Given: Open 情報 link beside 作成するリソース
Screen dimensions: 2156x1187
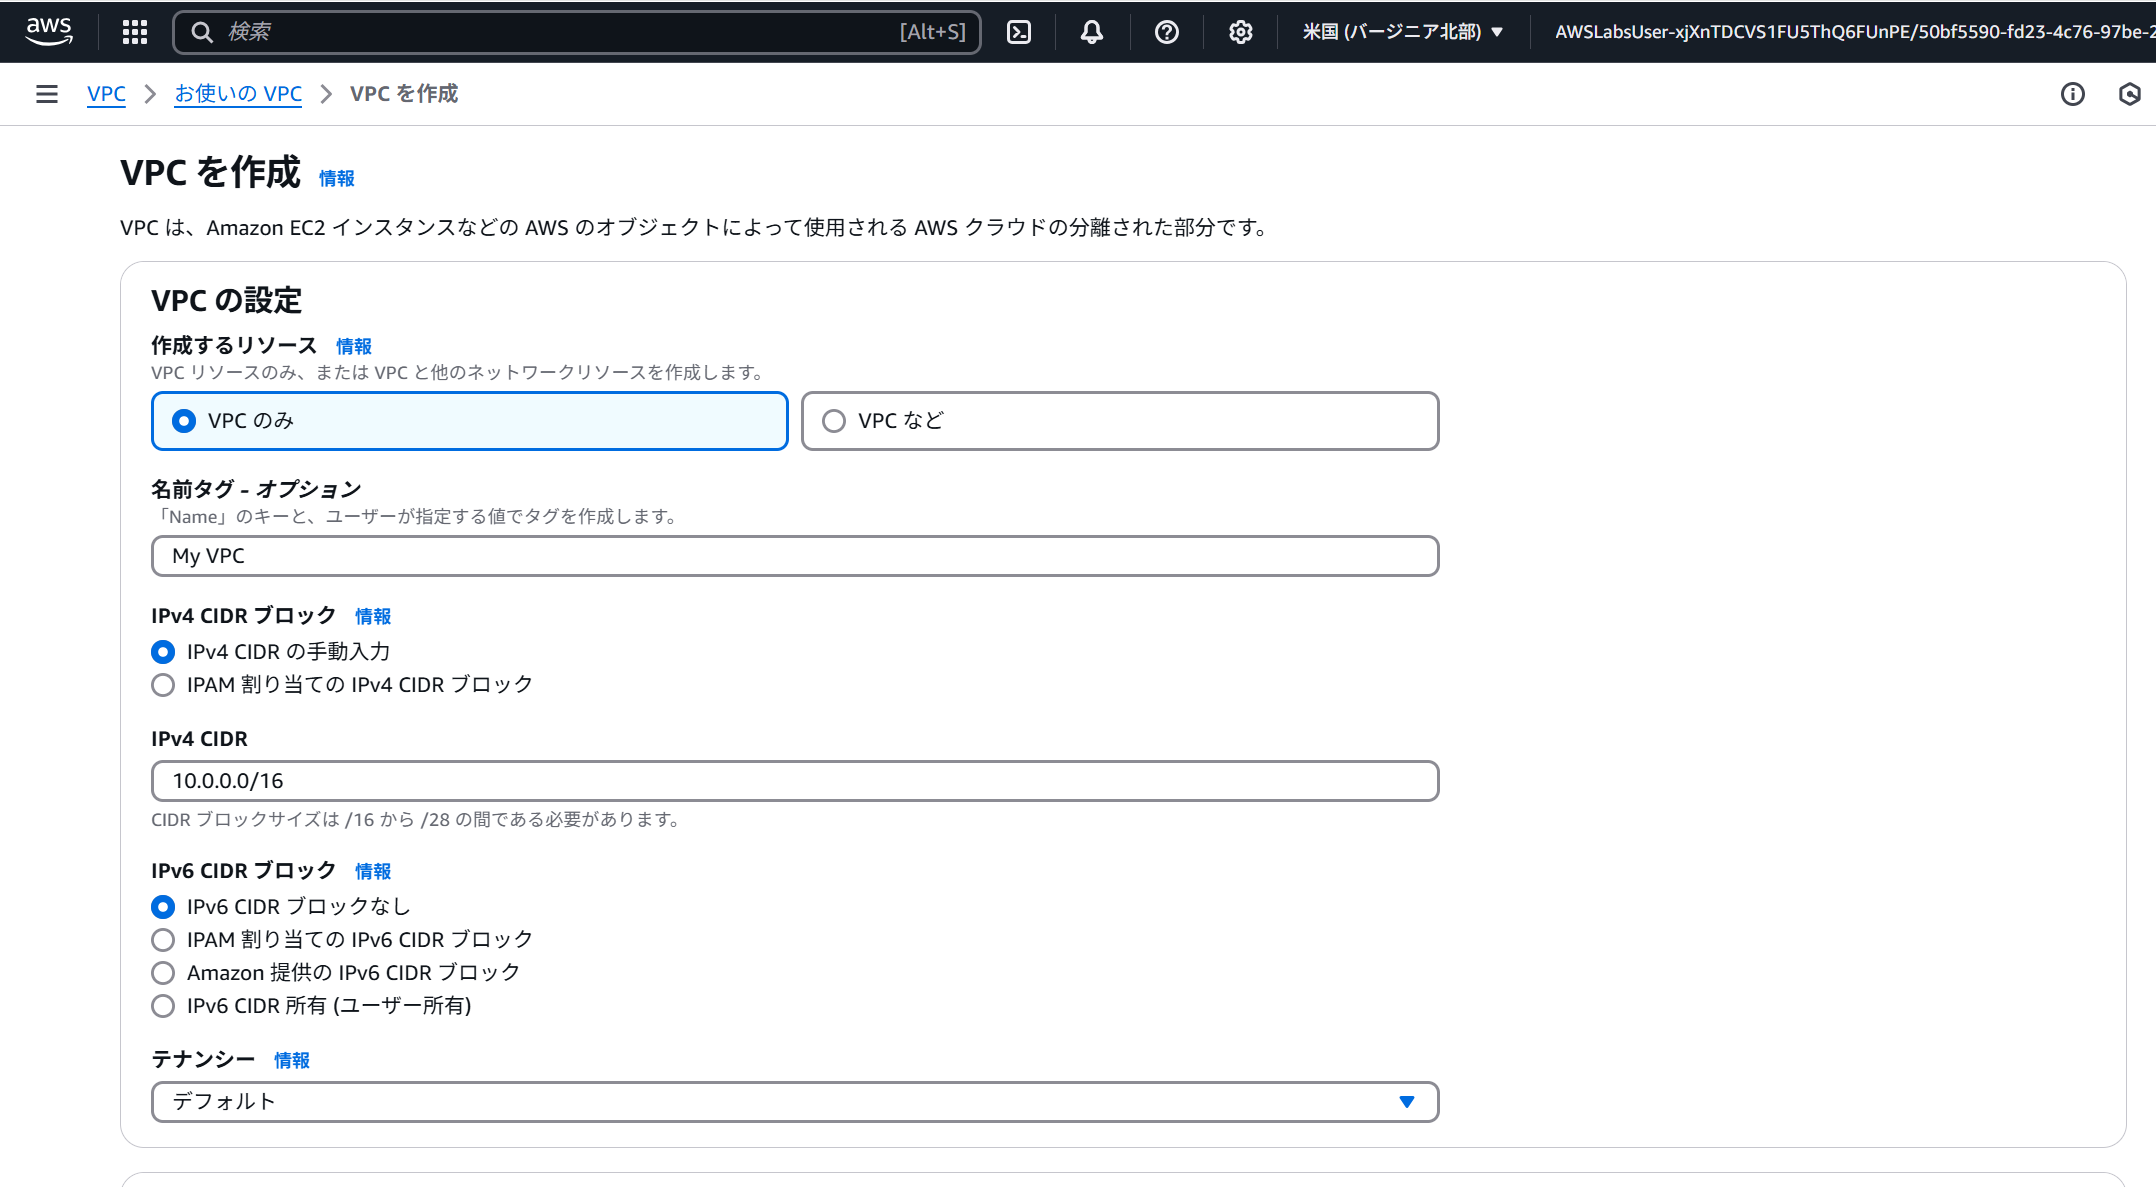Looking at the screenshot, I should pos(353,347).
